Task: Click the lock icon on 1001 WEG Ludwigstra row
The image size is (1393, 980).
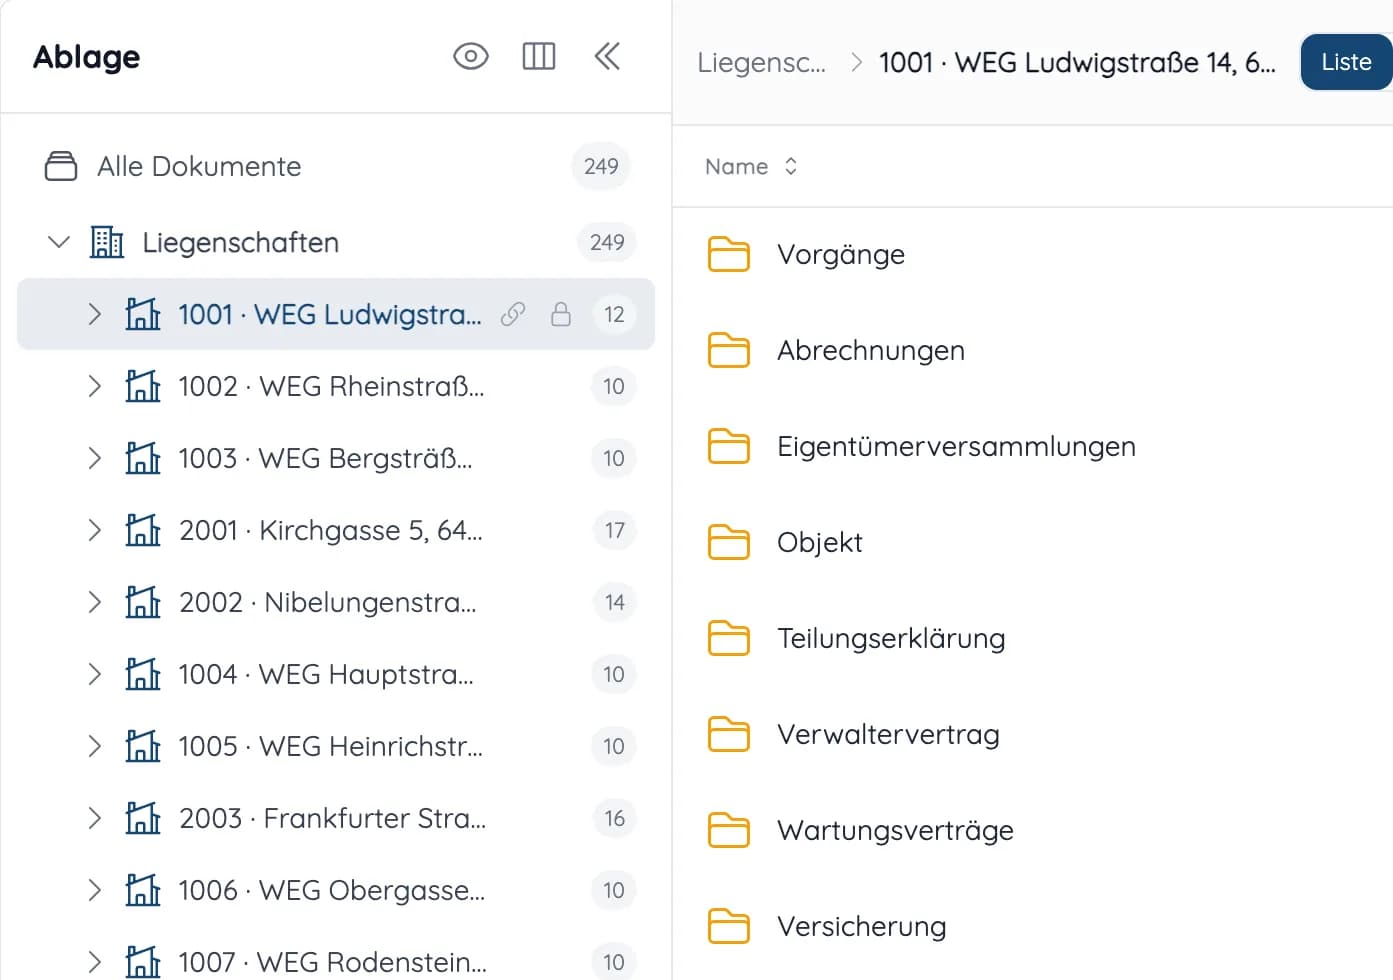Action: click(561, 314)
